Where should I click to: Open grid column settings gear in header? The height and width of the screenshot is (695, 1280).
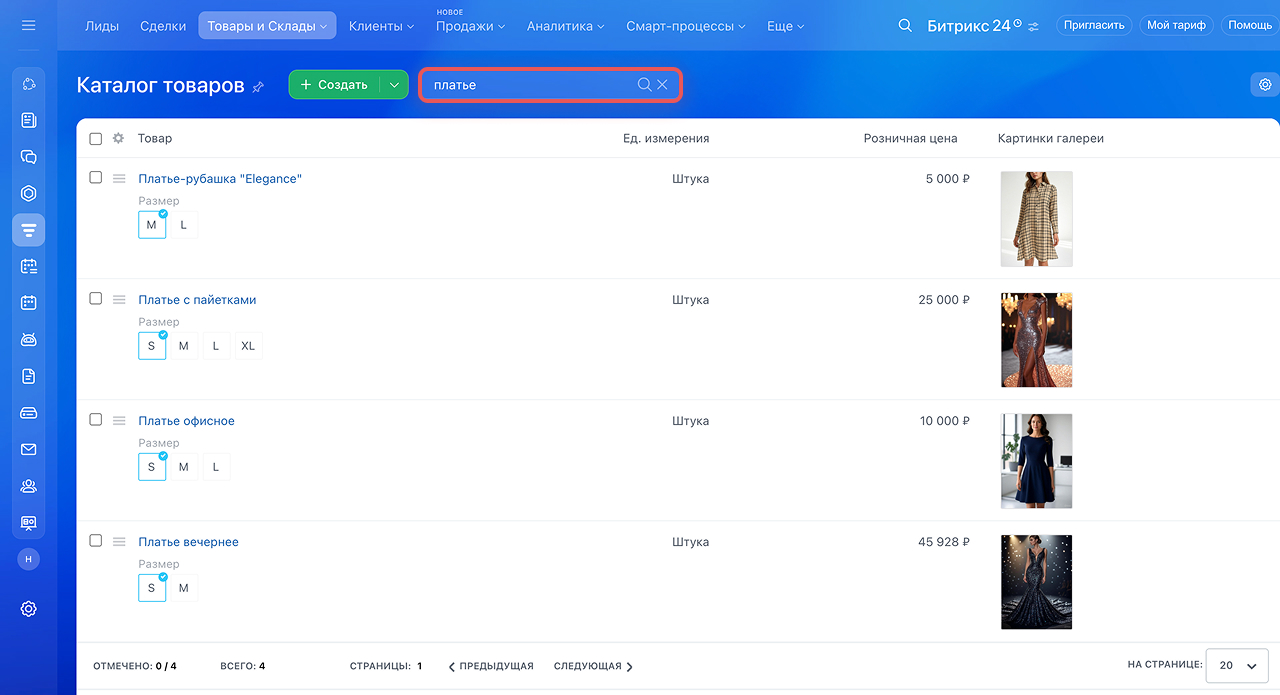(x=118, y=139)
